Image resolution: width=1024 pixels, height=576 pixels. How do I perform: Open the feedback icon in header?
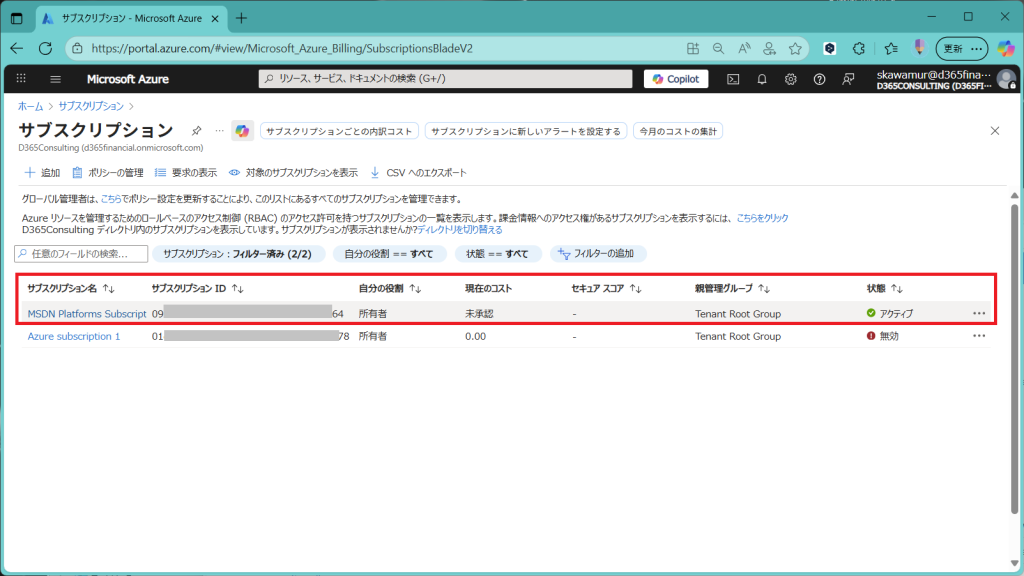point(849,79)
